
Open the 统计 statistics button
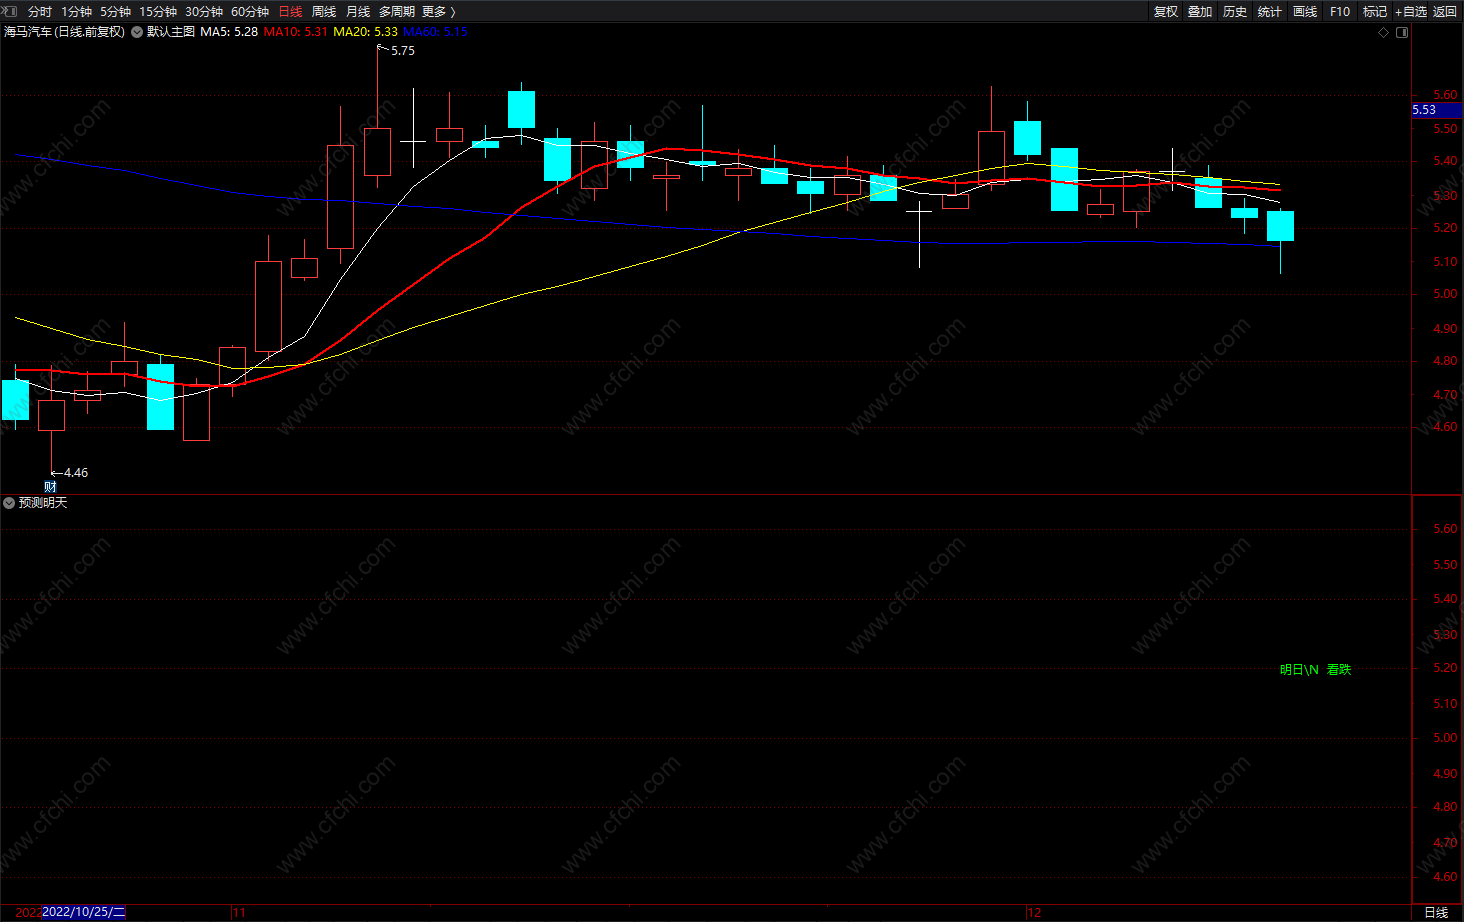coord(1270,12)
